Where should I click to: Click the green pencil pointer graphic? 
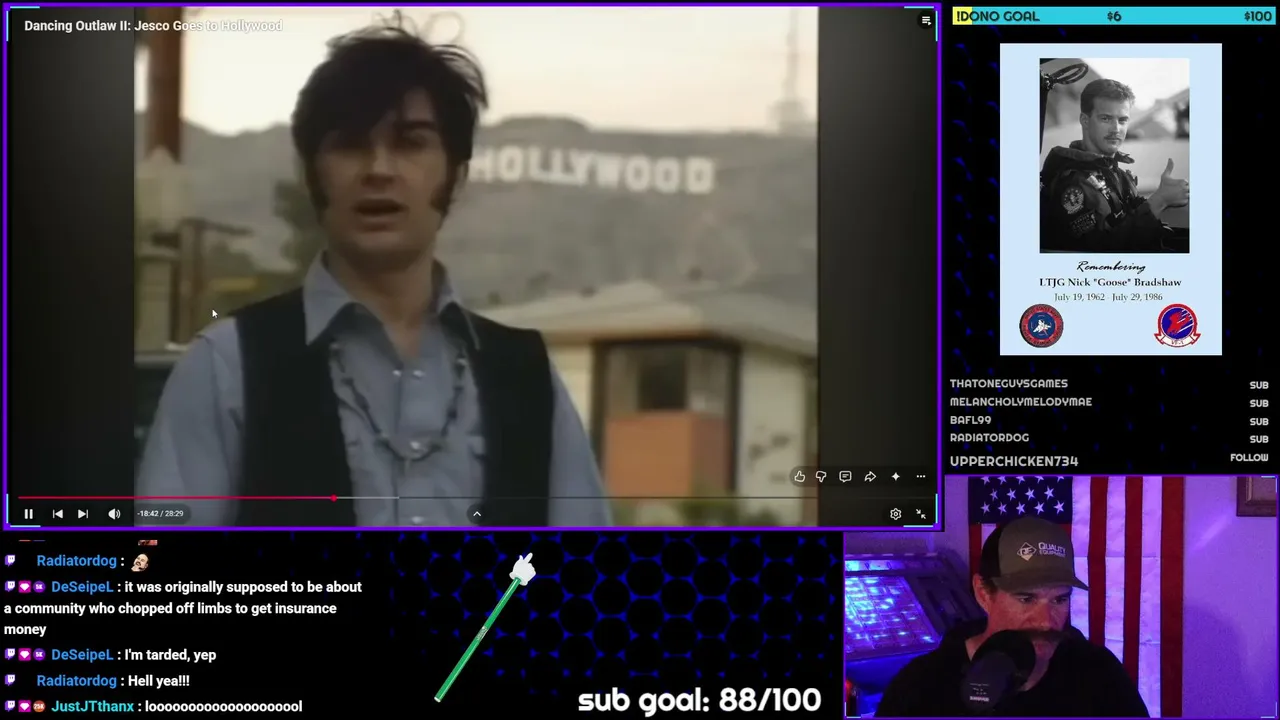coord(485,627)
